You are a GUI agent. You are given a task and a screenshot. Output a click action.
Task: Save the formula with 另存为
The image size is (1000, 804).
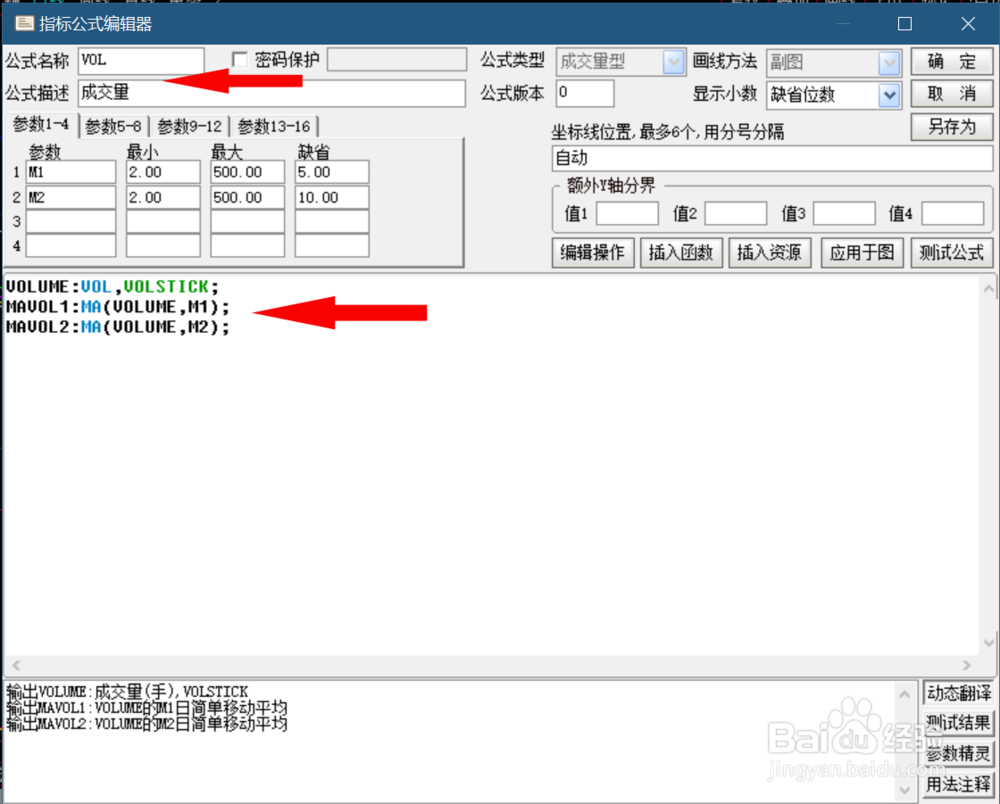951,127
